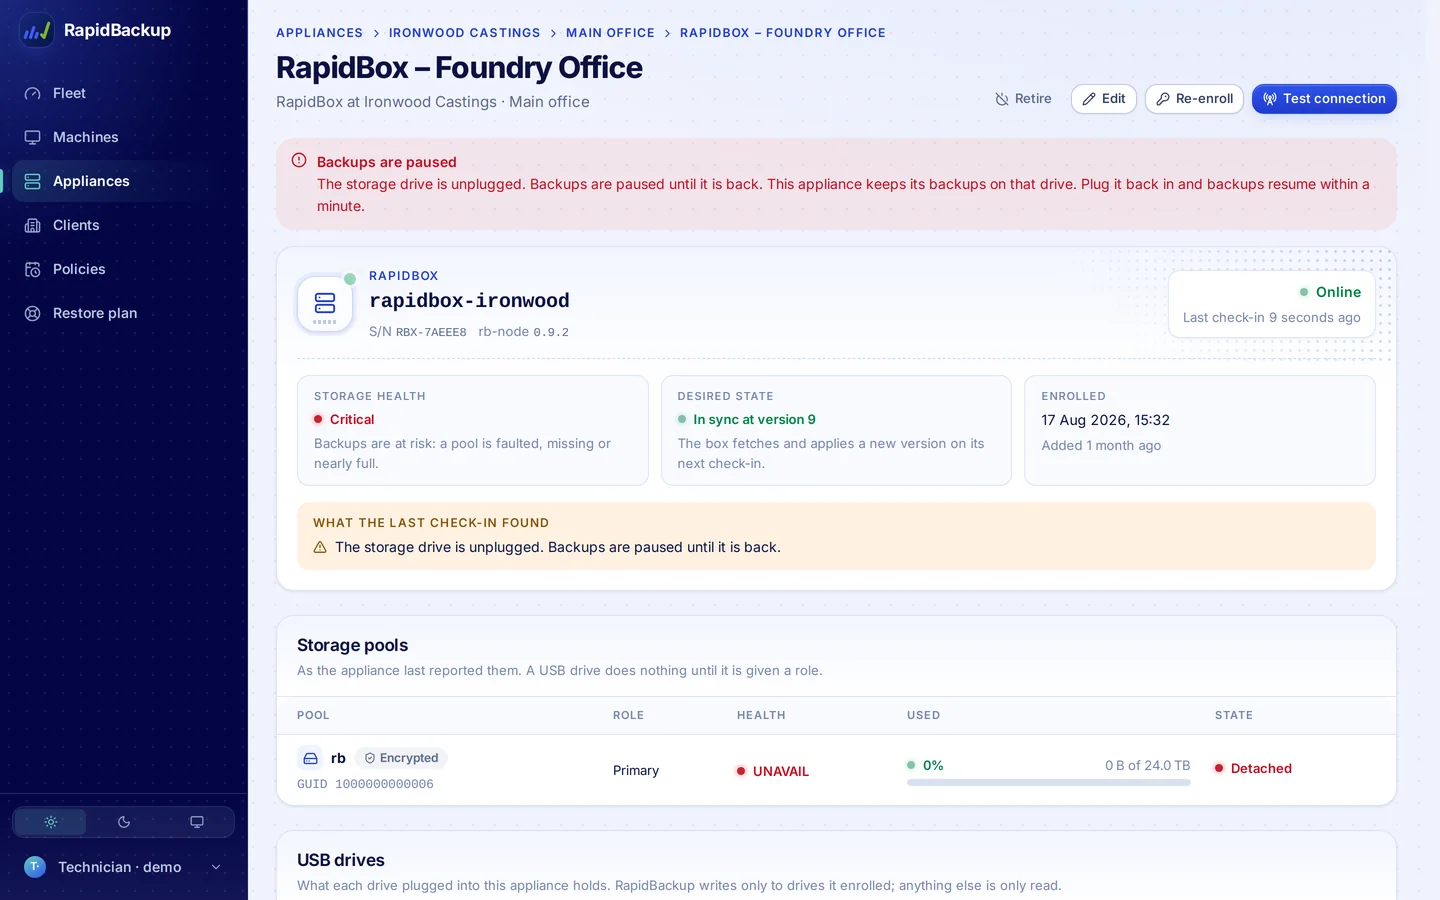Click the Clients building icon
This screenshot has width=1440, height=900.
pos(33,225)
